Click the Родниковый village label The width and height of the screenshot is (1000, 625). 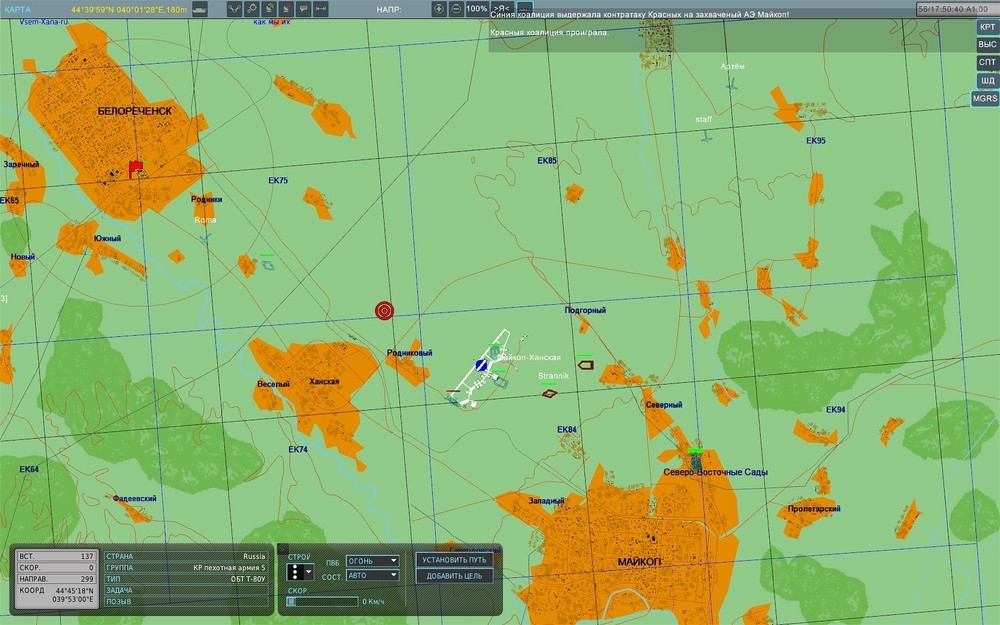click(409, 353)
